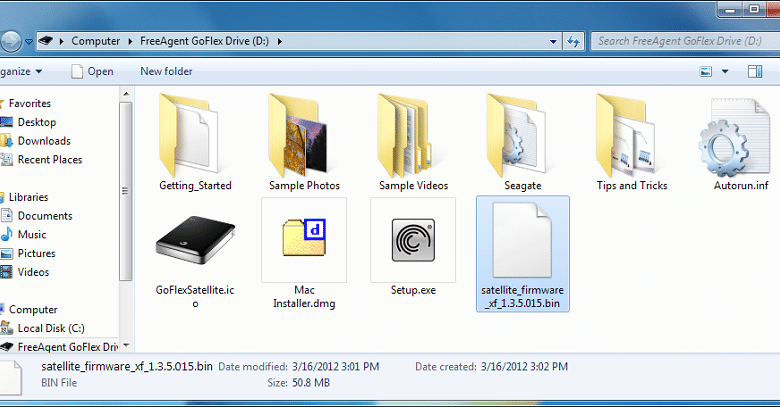780x407 pixels.
Task: Click the navigation pane scrollbar thumb
Action: (126, 191)
